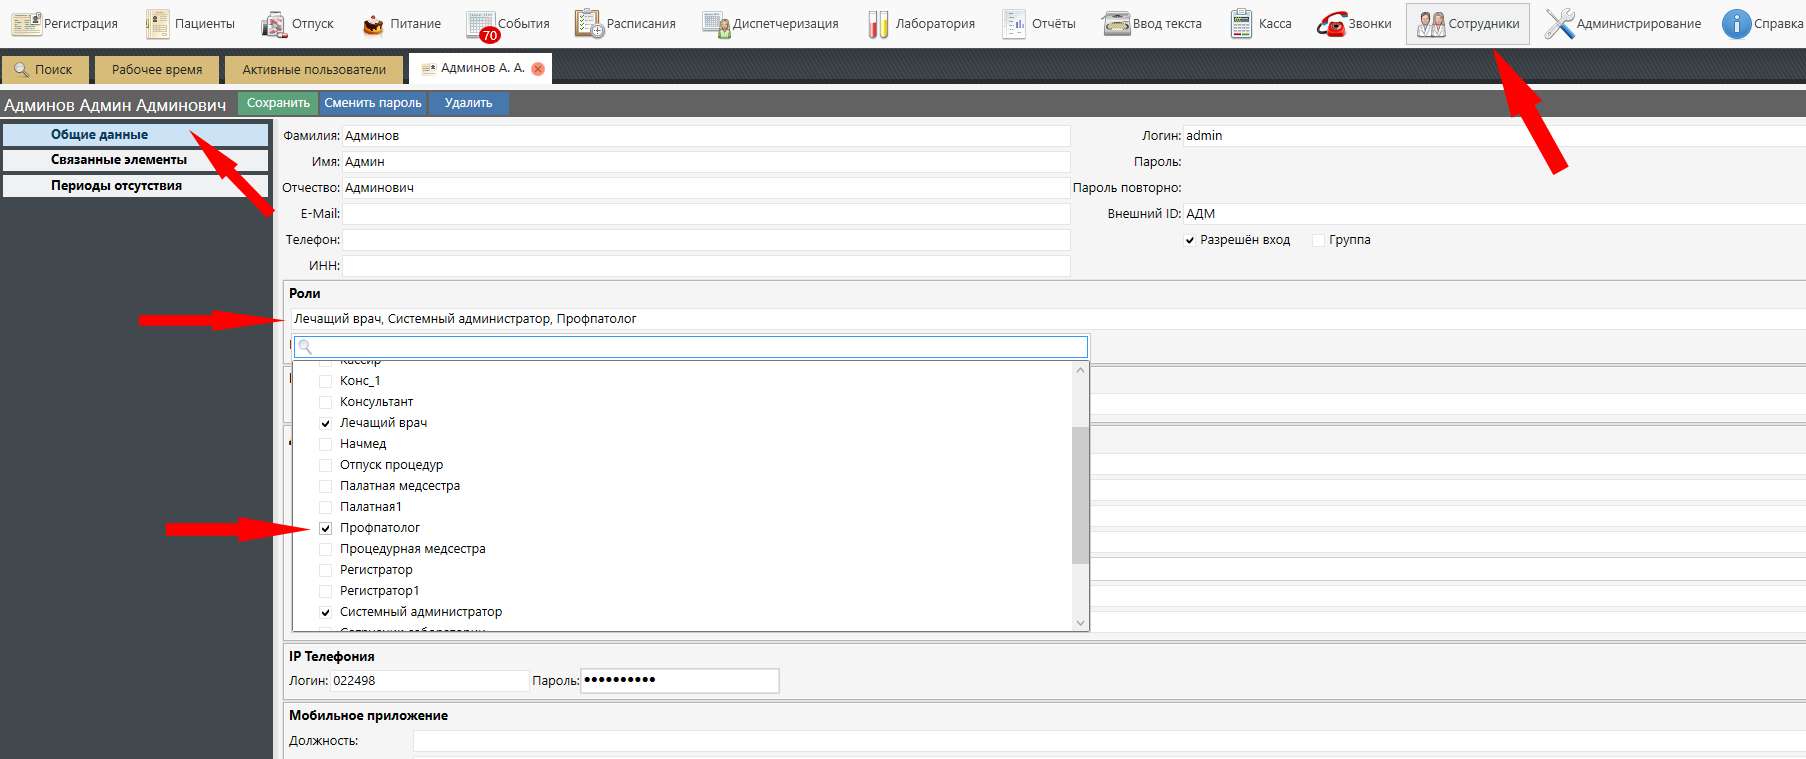Open the Справка info icon

pyautogui.click(x=1736, y=24)
